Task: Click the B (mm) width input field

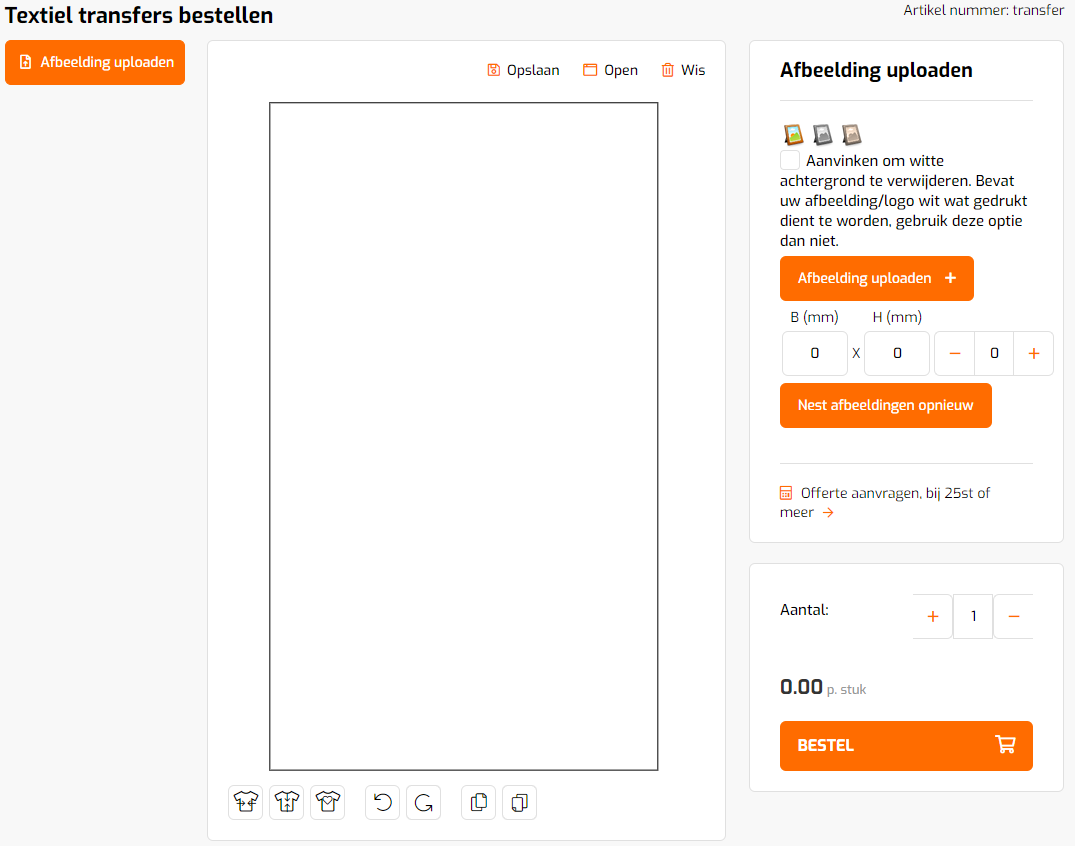Action: click(814, 353)
